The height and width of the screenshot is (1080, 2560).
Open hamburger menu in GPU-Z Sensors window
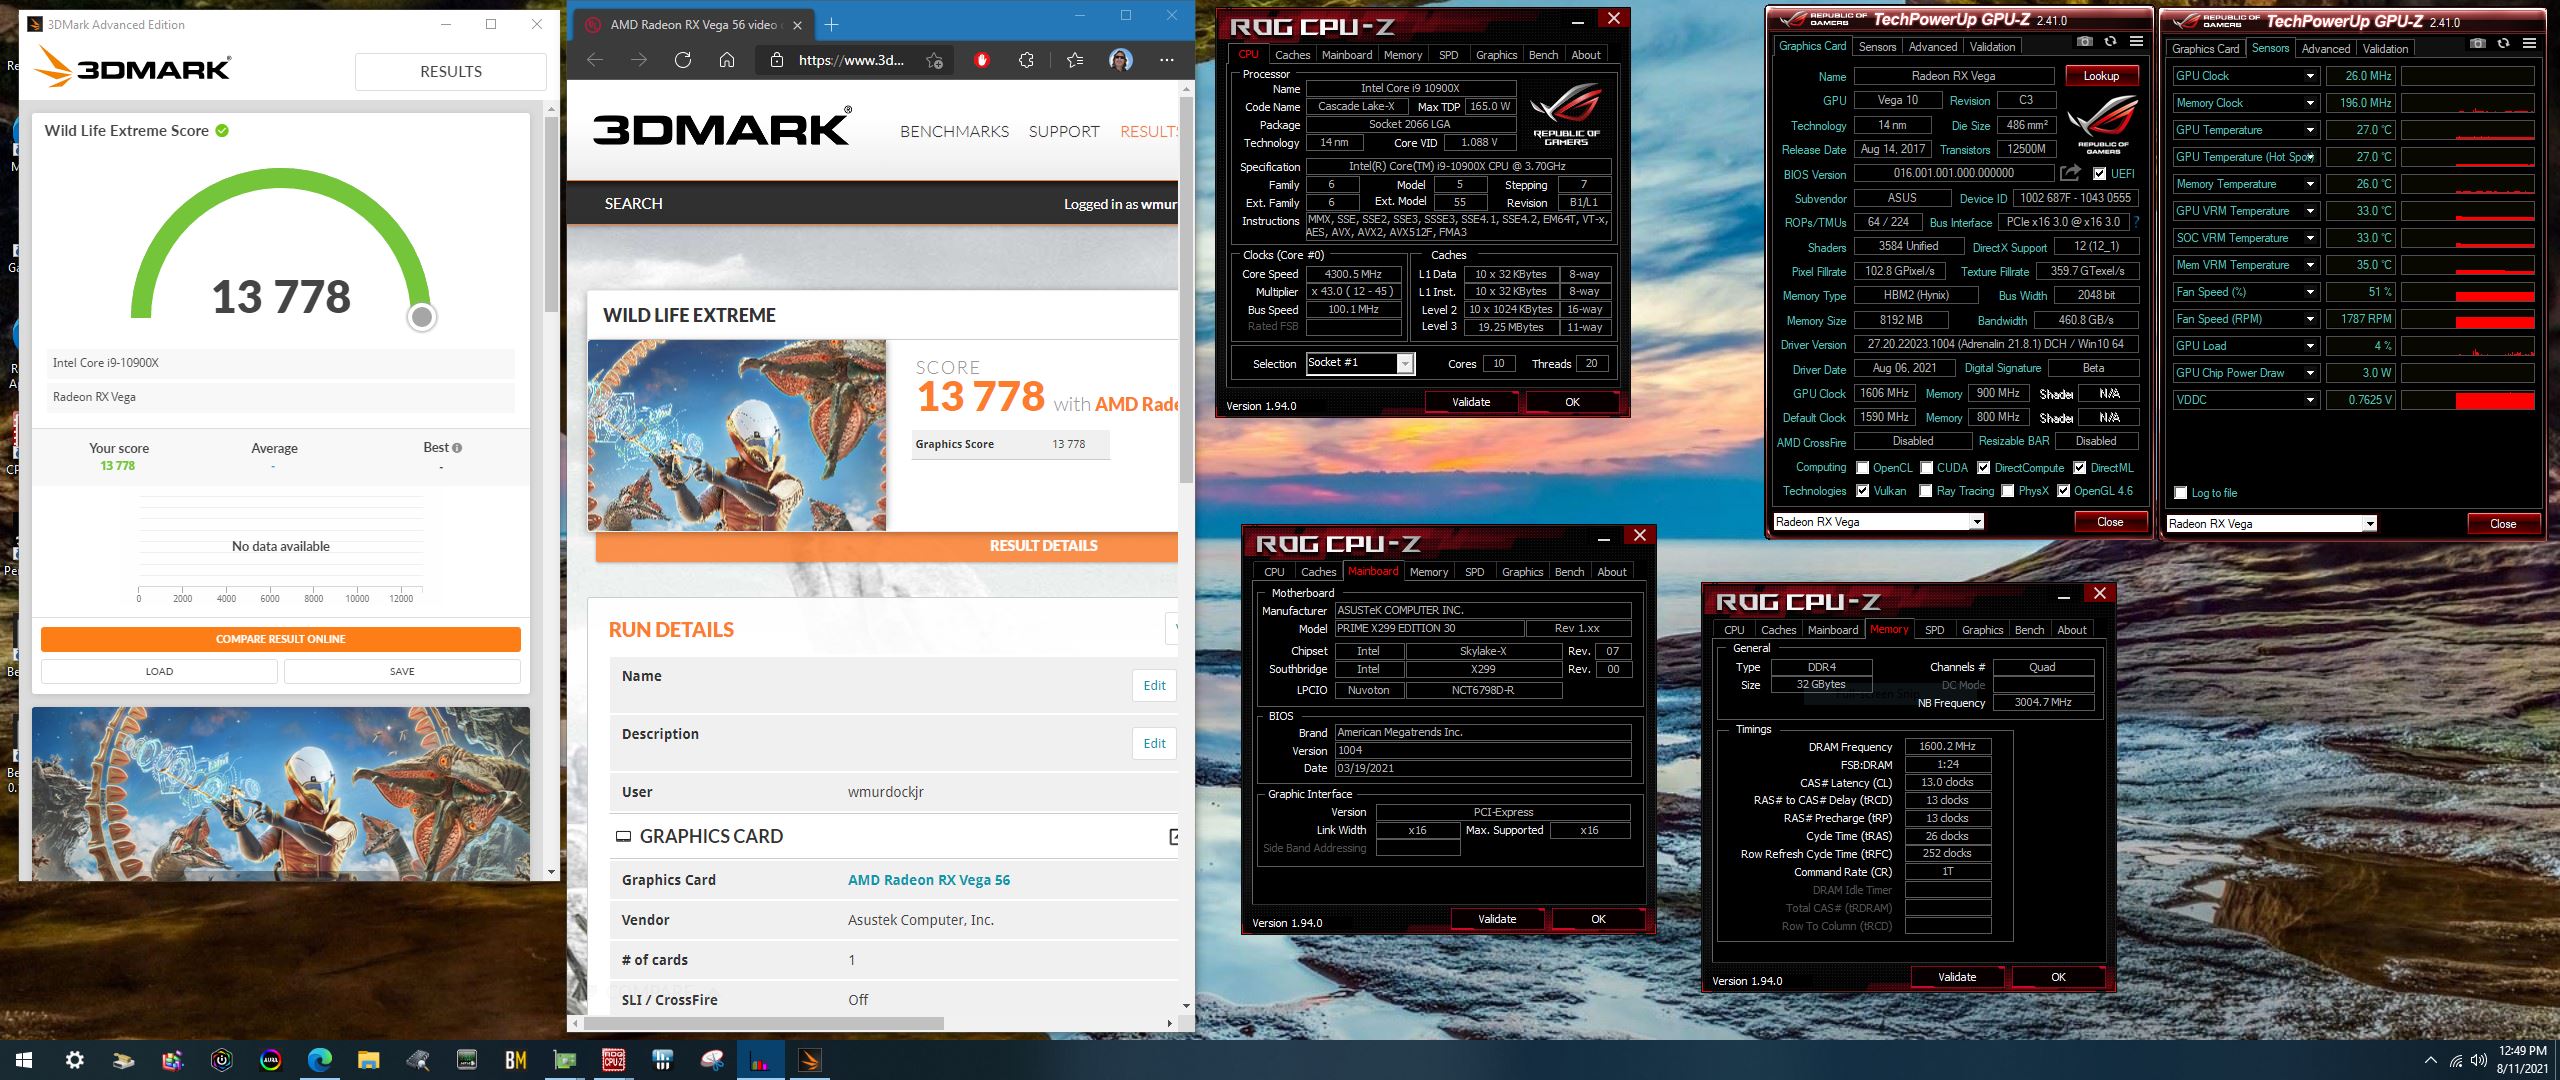[2529, 43]
